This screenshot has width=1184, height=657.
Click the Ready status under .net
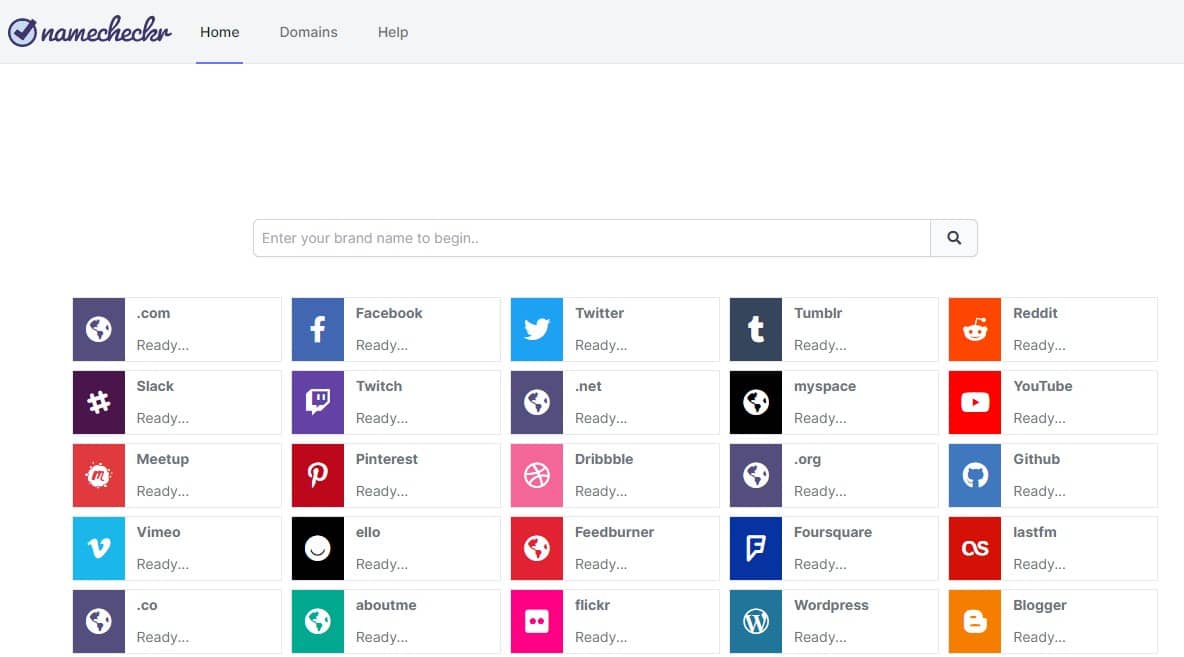[x=601, y=418]
